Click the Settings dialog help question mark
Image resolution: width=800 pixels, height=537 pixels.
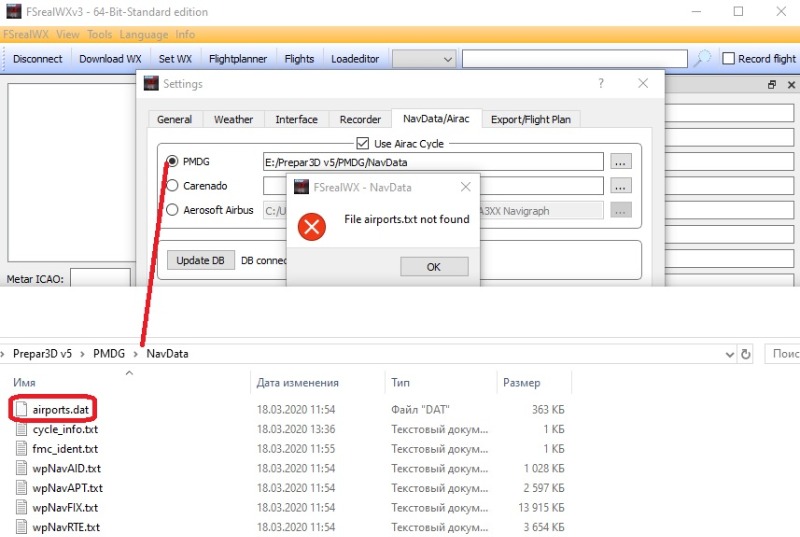[601, 83]
